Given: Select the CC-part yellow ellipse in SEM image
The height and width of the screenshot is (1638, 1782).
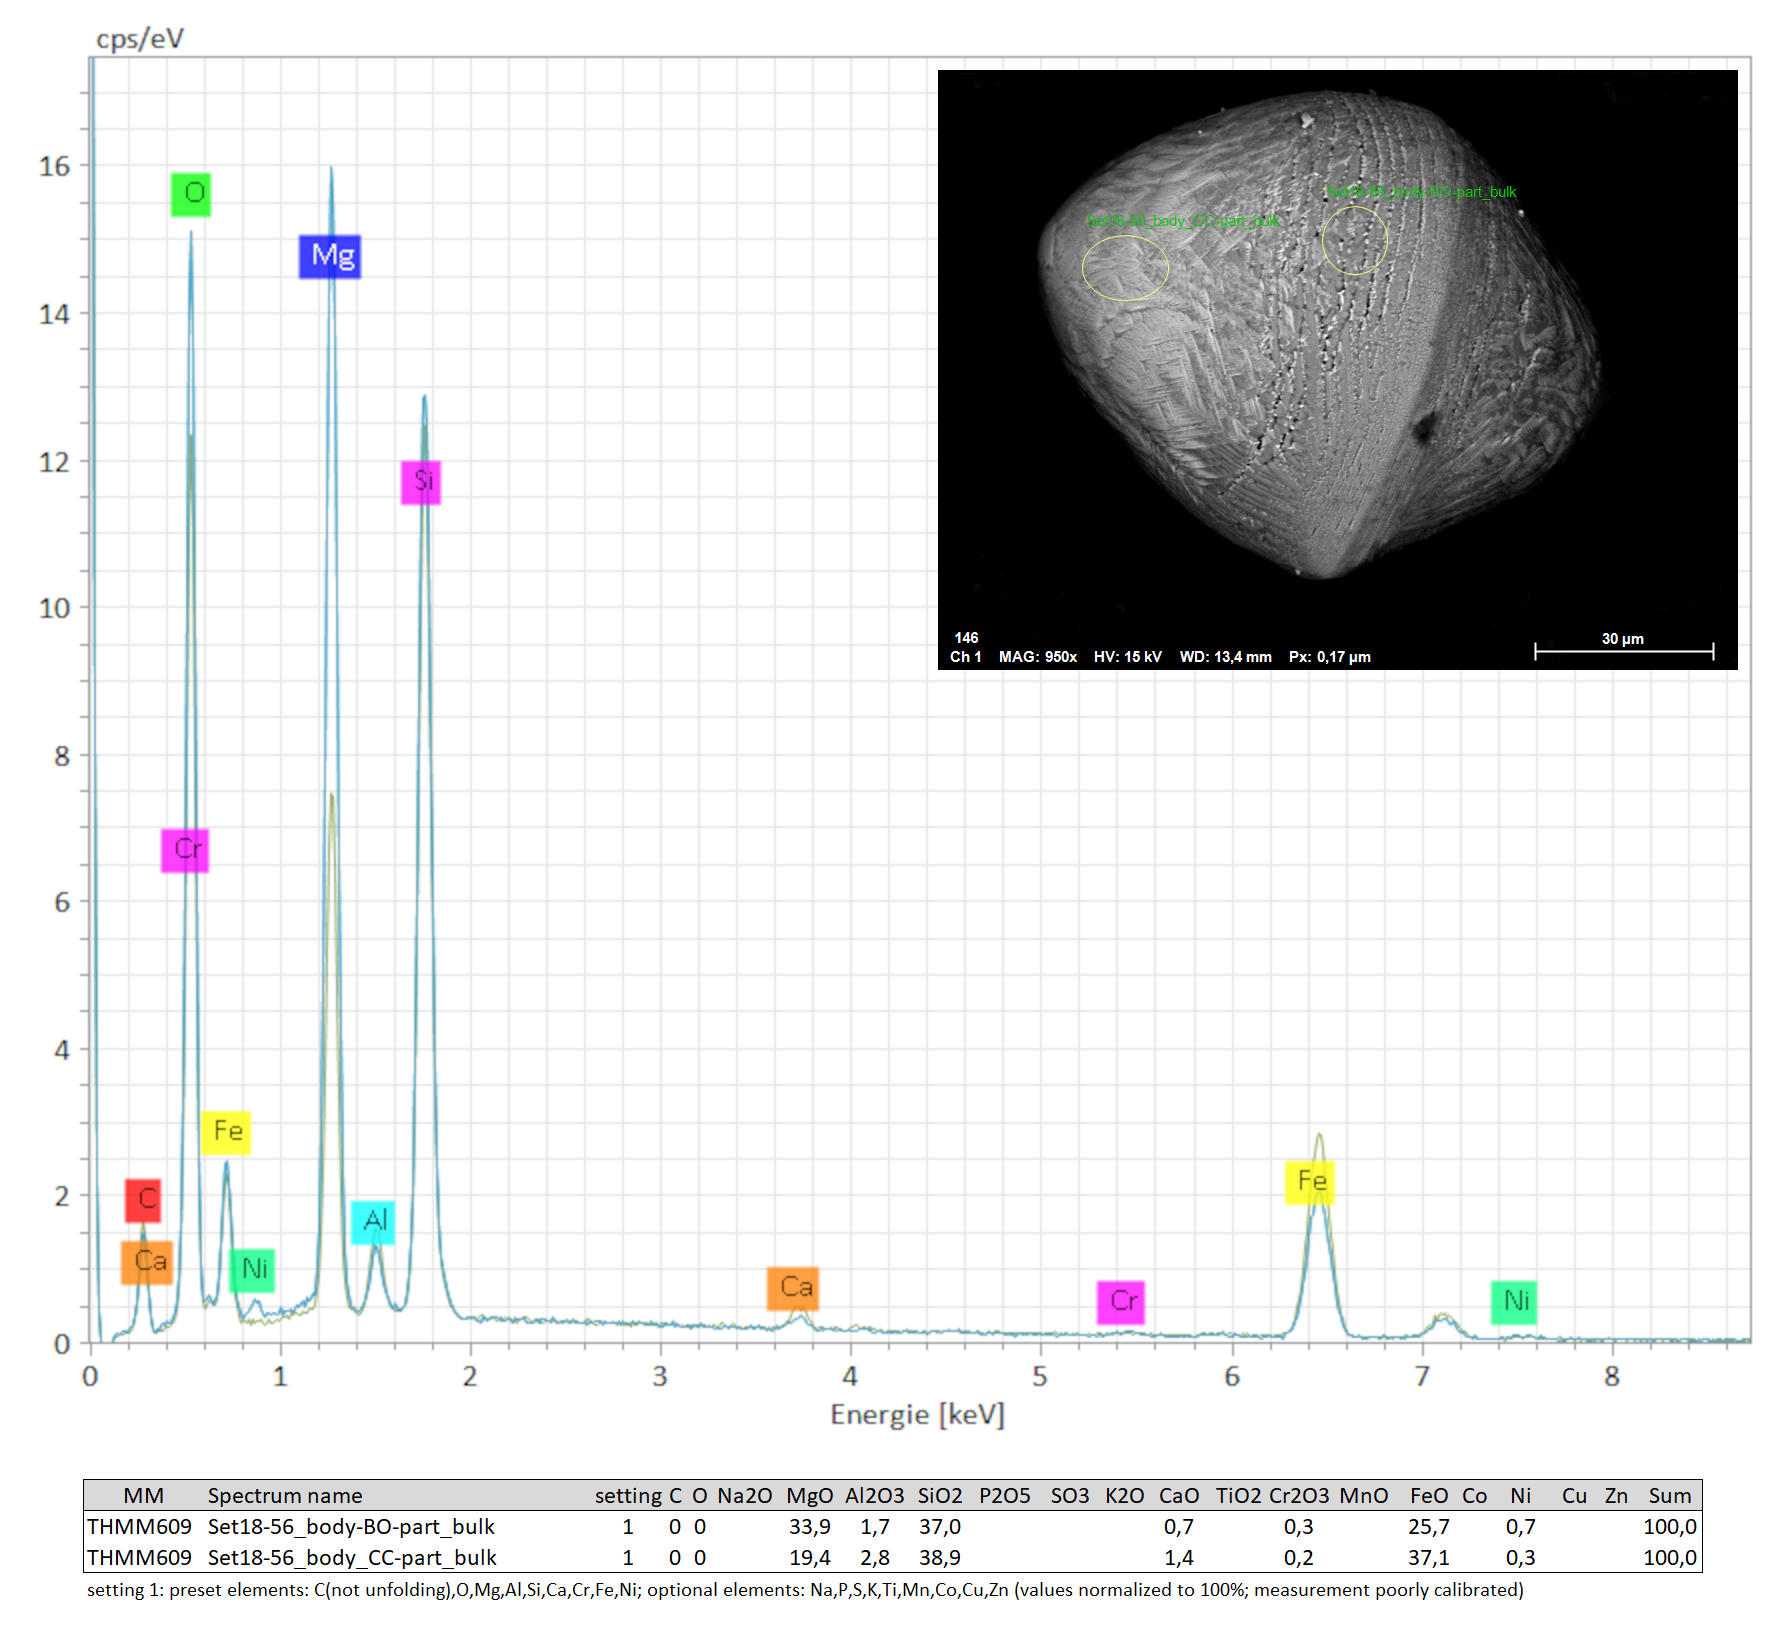Looking at the screenshot, I should point(1125,267).
